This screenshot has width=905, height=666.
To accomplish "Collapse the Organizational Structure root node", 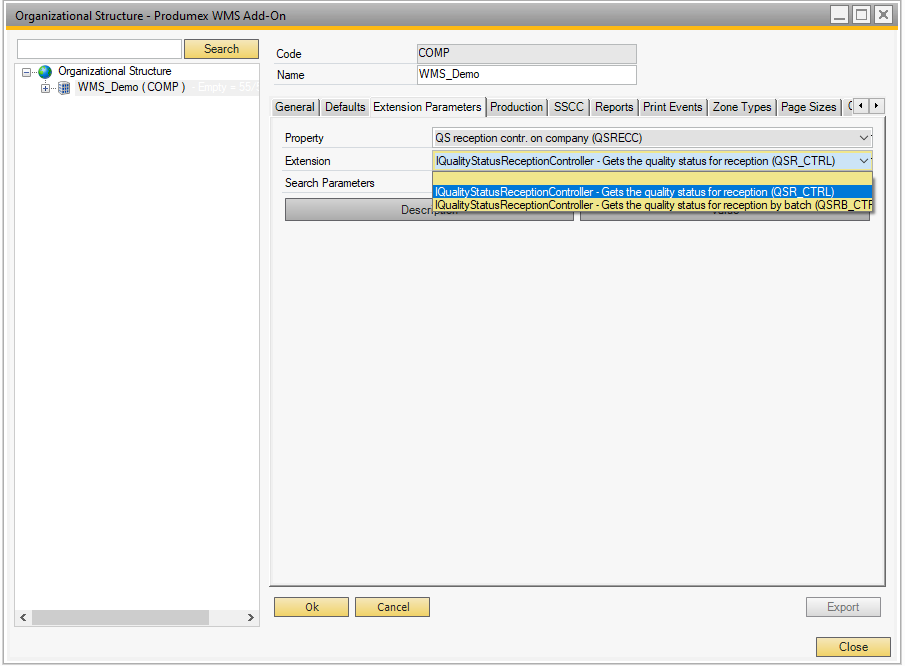I will click(27, 72).
